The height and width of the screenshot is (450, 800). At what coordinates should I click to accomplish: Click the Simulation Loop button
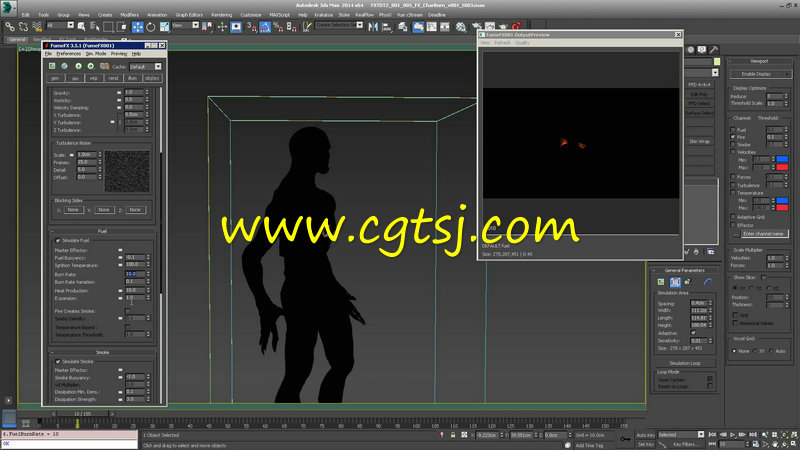point(685,363)
